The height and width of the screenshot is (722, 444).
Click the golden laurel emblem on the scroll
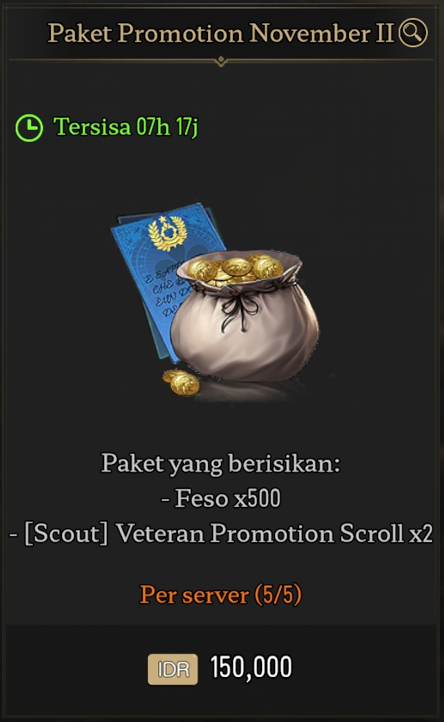pos(167,233)
